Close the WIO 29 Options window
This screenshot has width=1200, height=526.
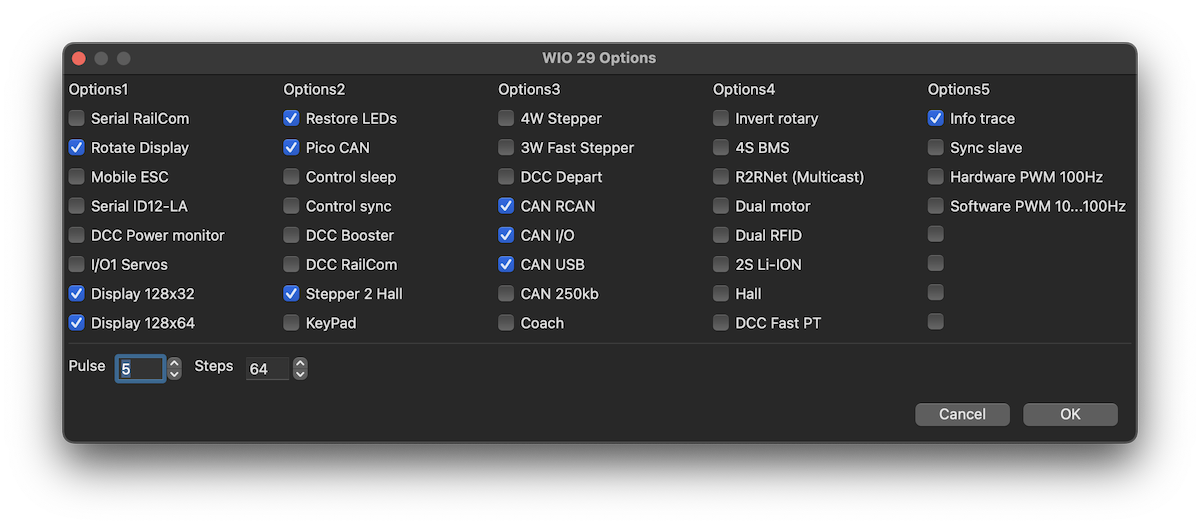[79, 58]
